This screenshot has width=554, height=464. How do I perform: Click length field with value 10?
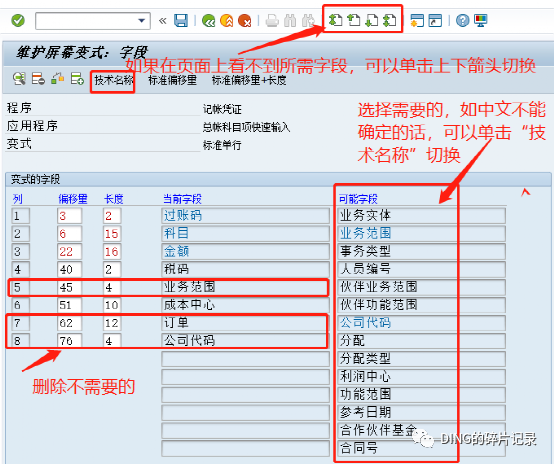[x=112, y=305]
